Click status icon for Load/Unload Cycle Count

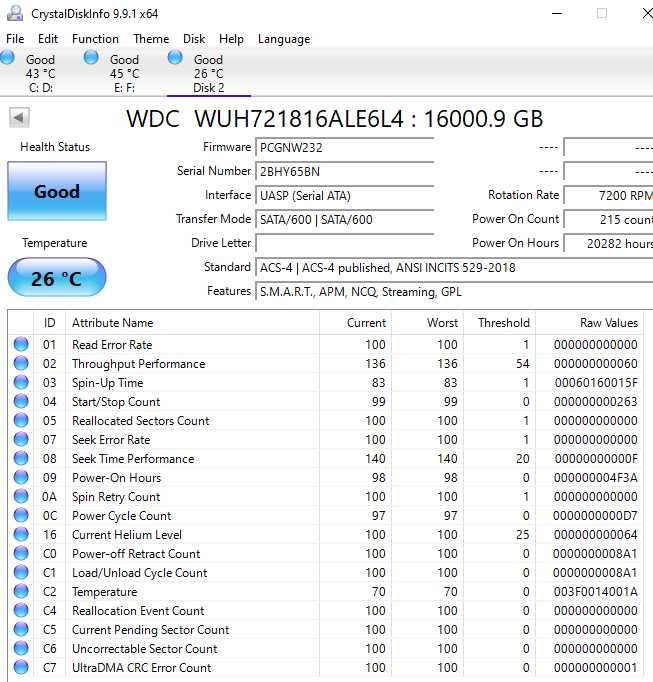coord(21,572)
